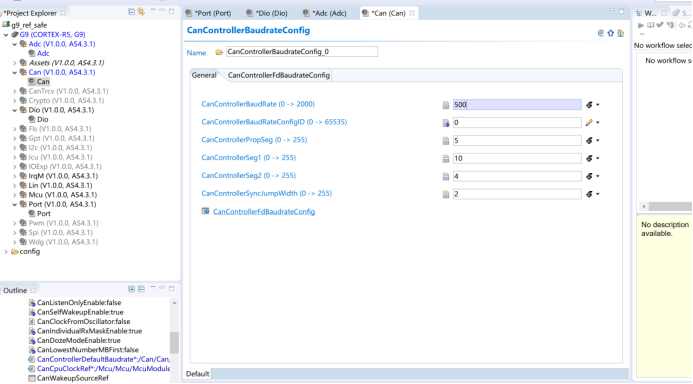Open the workflow book icon
Viewport: 693px width, 384px height.
point(650,26)
